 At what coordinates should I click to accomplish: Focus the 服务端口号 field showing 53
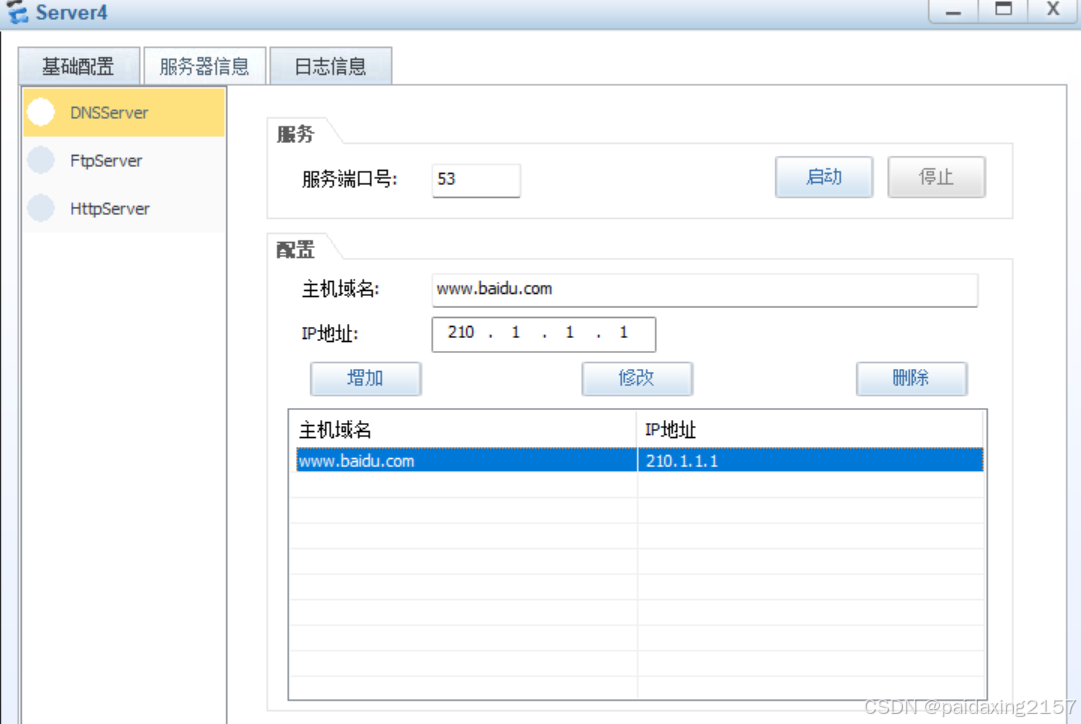coord(476,180)
